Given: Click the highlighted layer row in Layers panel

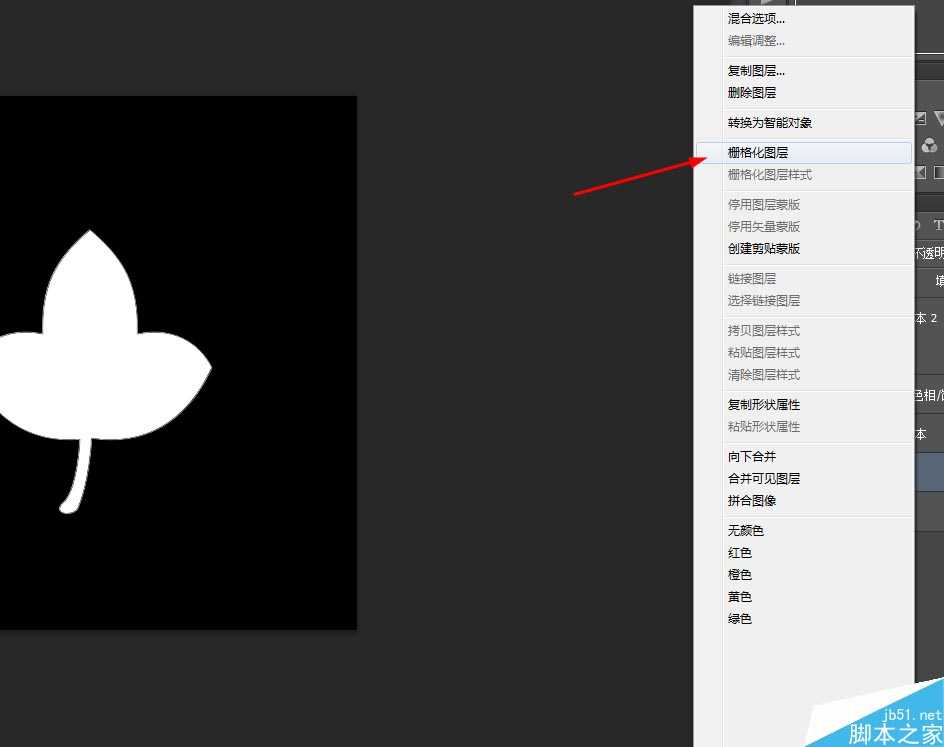Looking at the screenshot, I should point(929,475).
